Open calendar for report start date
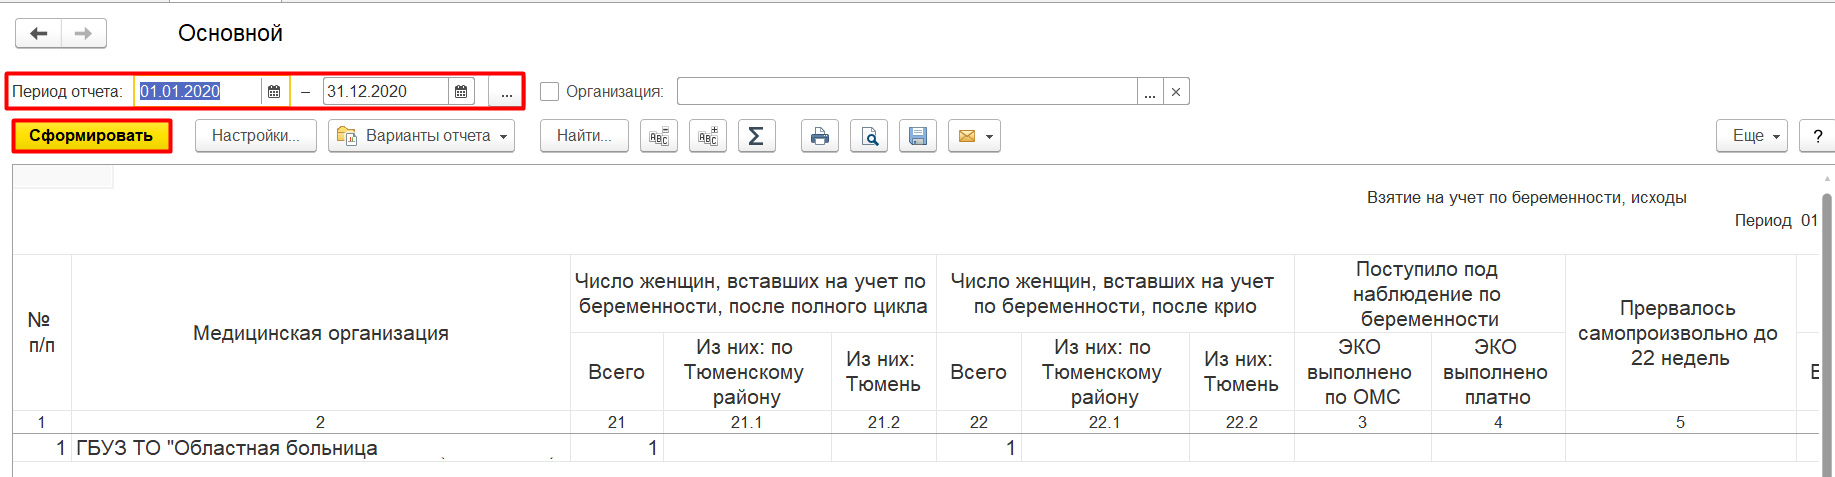Screen dimensions: 1835x477 274,92
